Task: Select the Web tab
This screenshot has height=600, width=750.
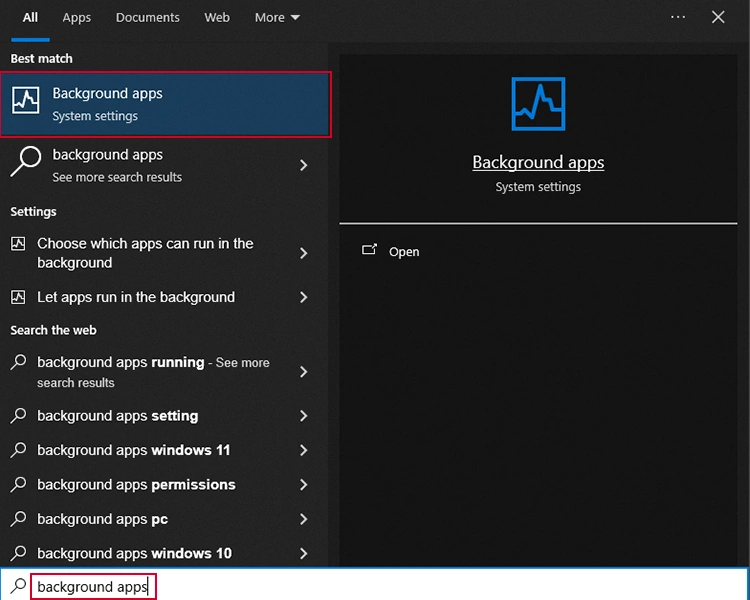Action: tap(217, 18)
